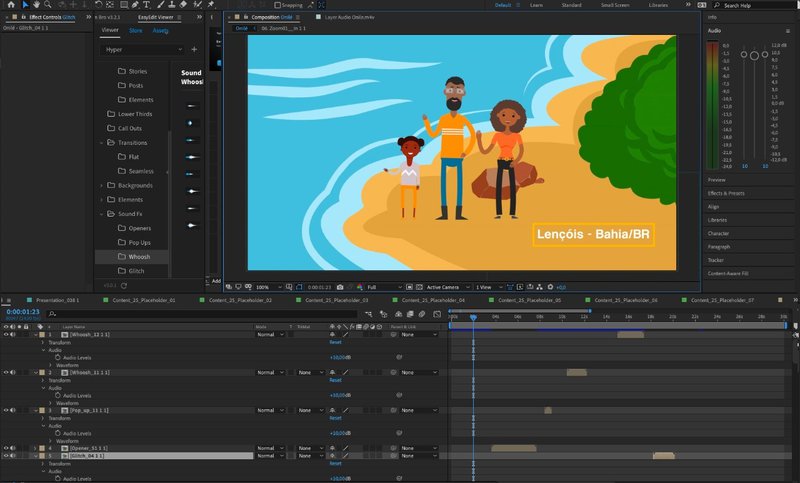The image size is (800, 483).
Task: Mute audio of the Pop_up_11 layer
Action: click(14, 410)
